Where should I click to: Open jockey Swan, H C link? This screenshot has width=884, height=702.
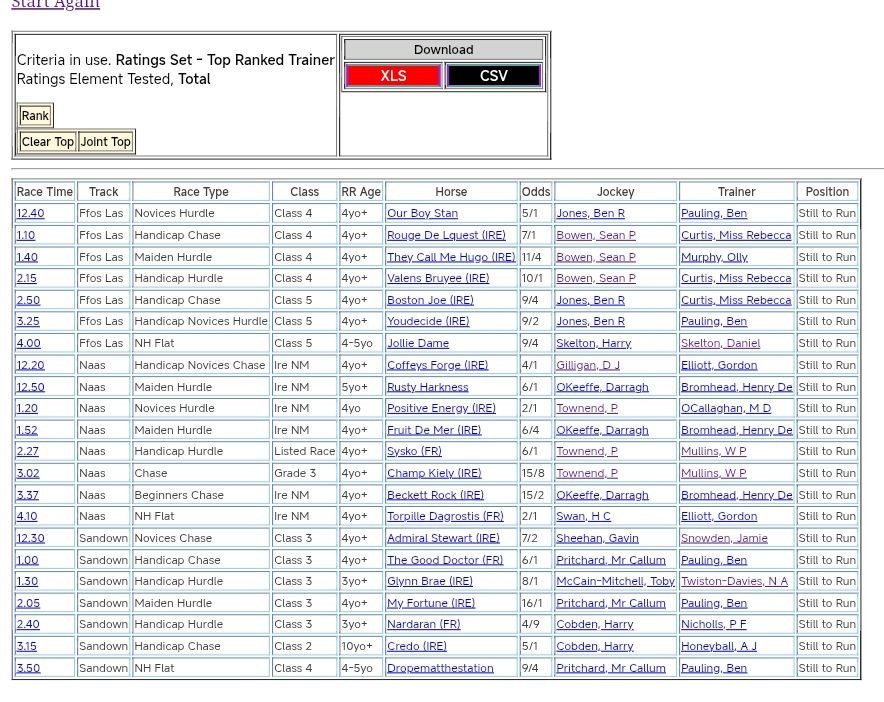583,516
